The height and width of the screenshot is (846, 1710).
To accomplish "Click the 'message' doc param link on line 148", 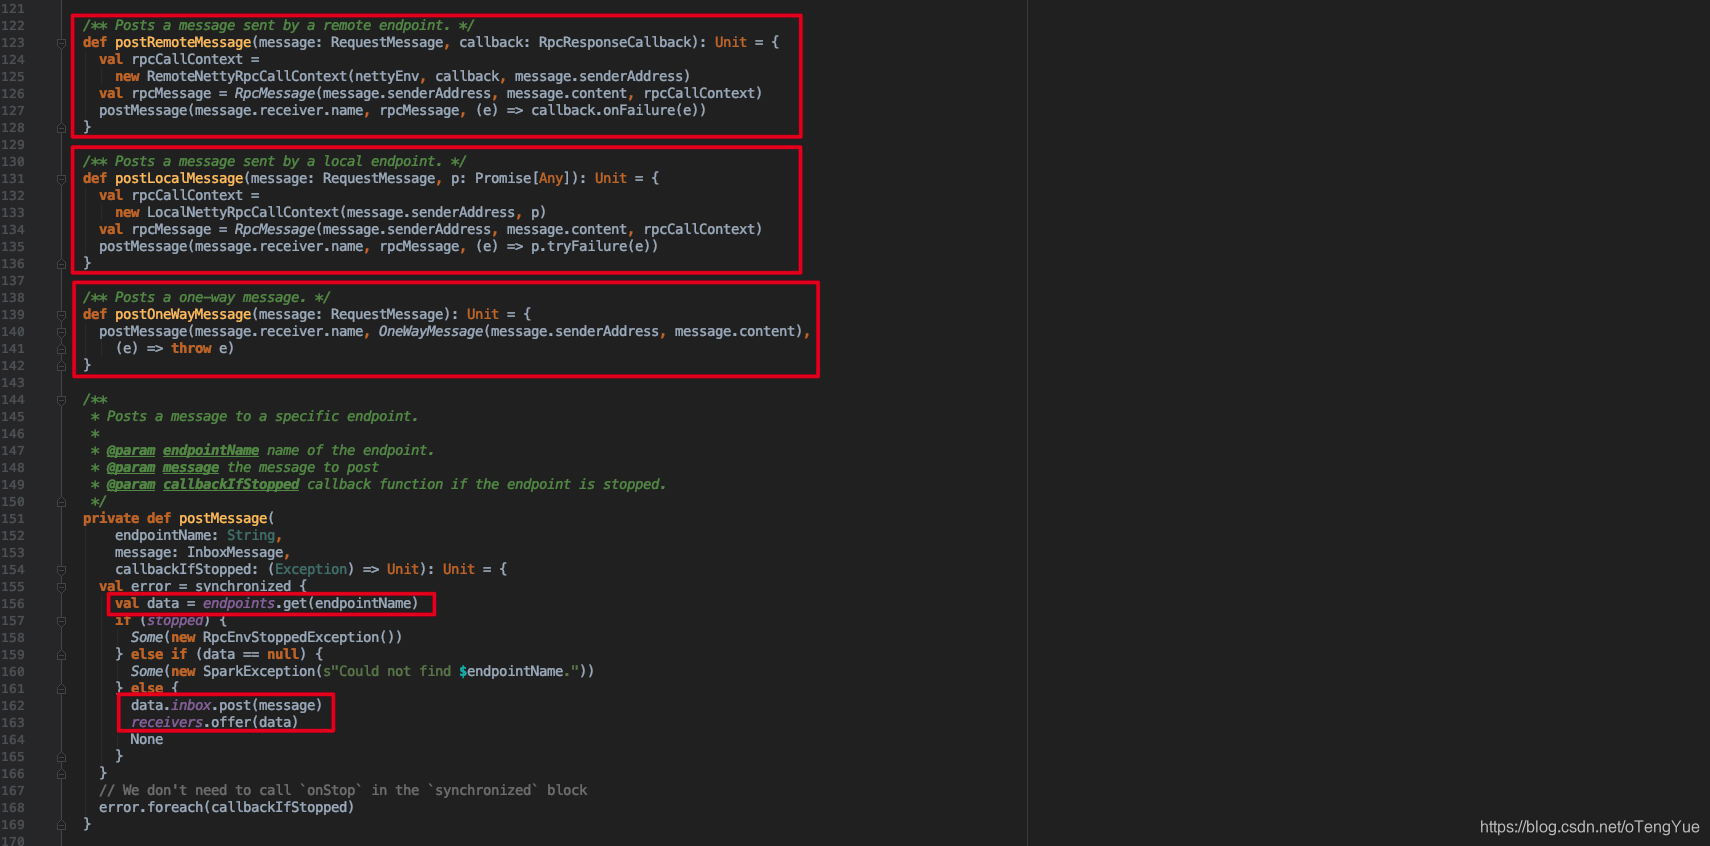I will coord(191,468).
